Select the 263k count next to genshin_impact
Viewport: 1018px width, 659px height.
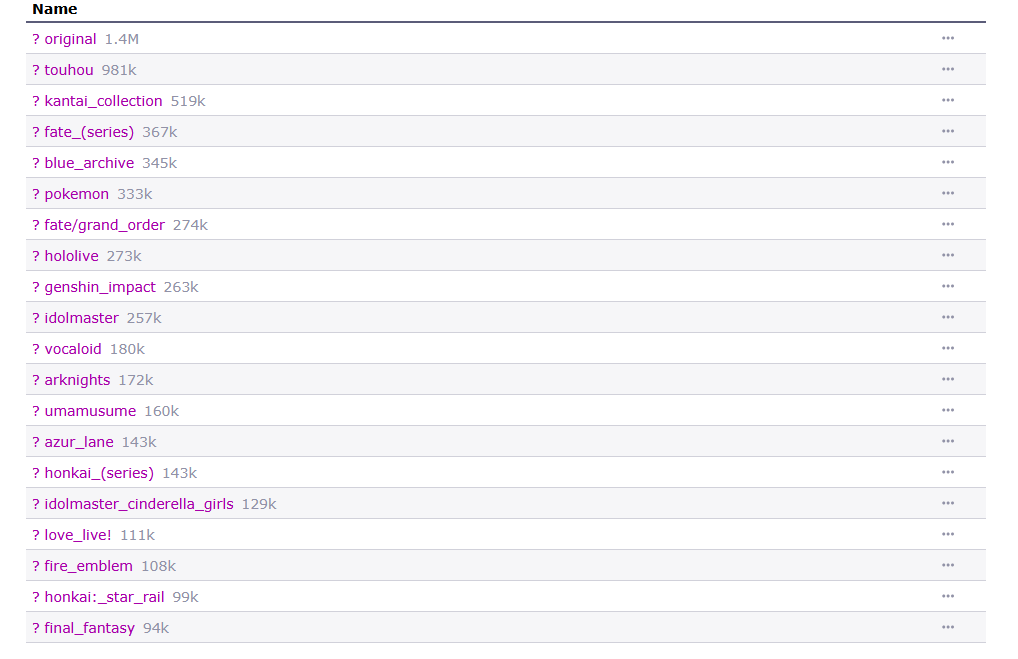(181, 287)
